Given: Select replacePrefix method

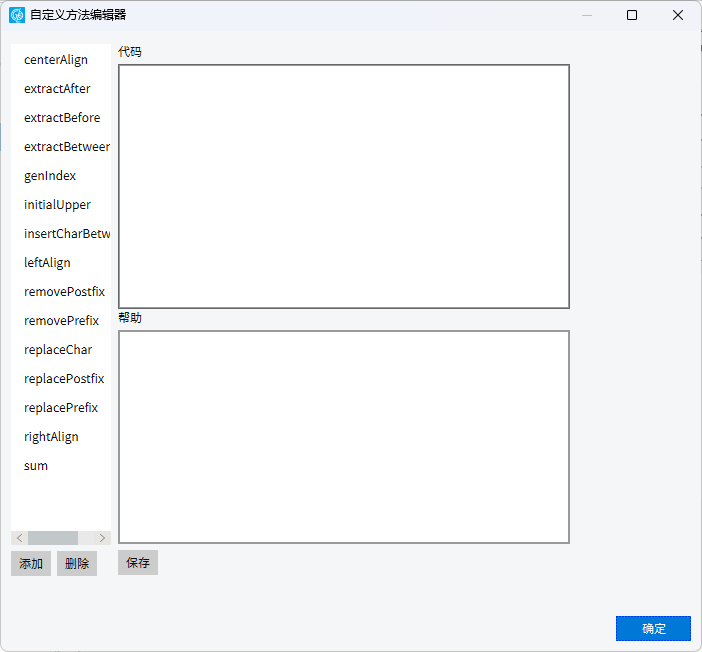Looking at the screenshot, I should click(61, 408).
